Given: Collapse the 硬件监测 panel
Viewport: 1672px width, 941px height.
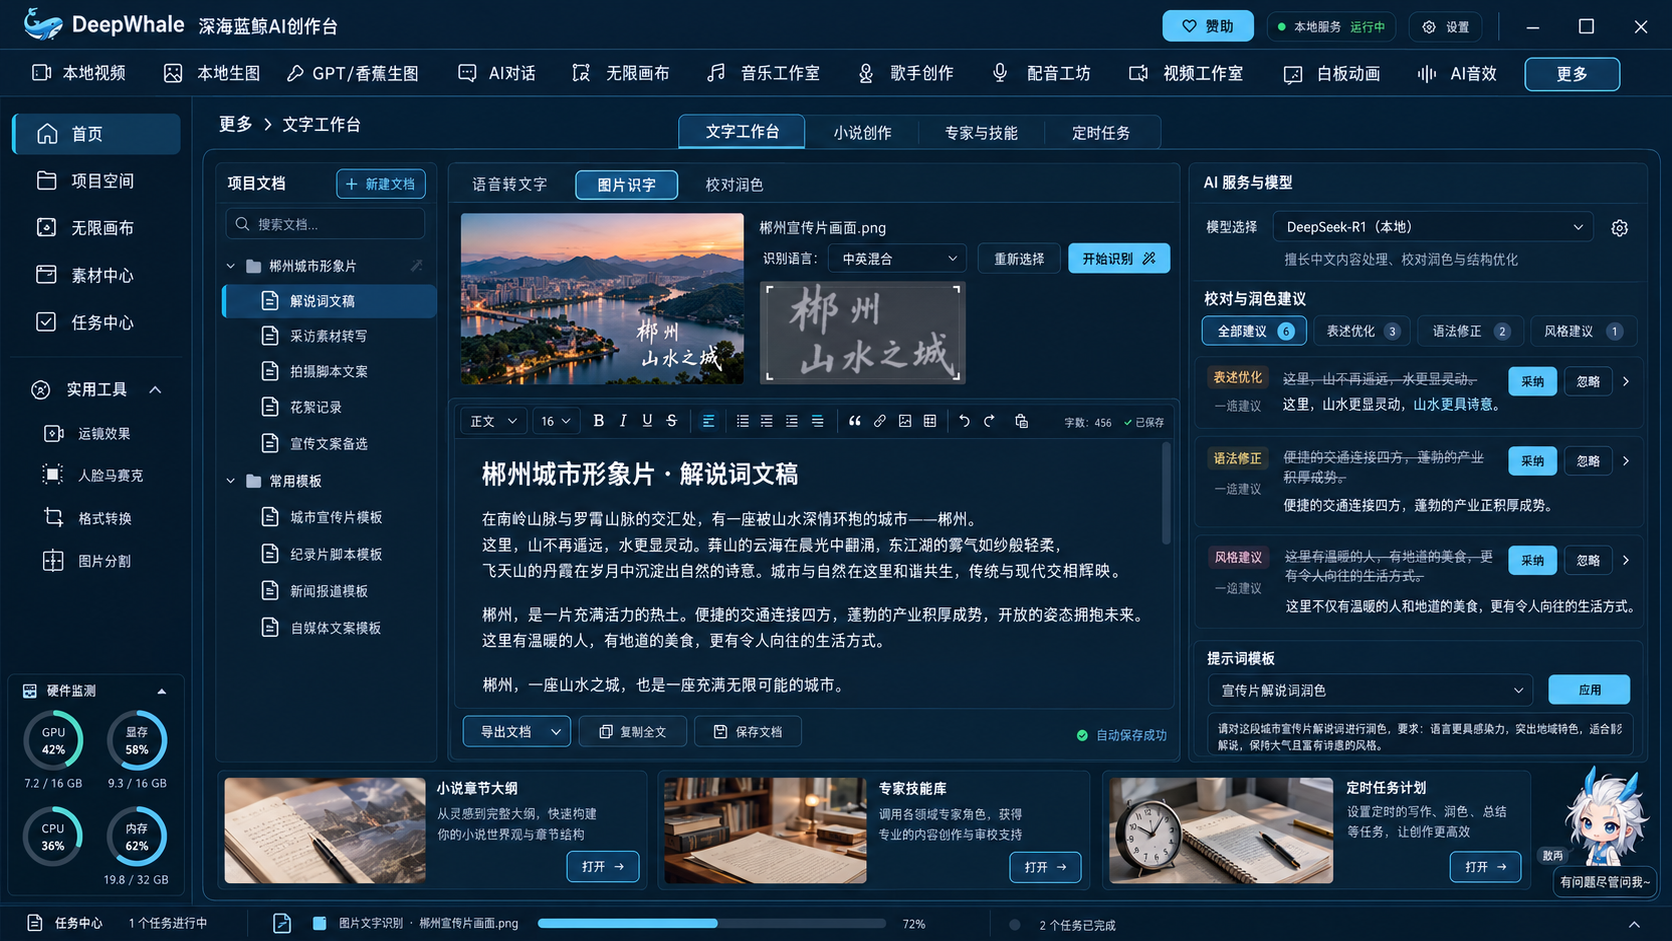Looking at the screenshot, I should (162, 691).
